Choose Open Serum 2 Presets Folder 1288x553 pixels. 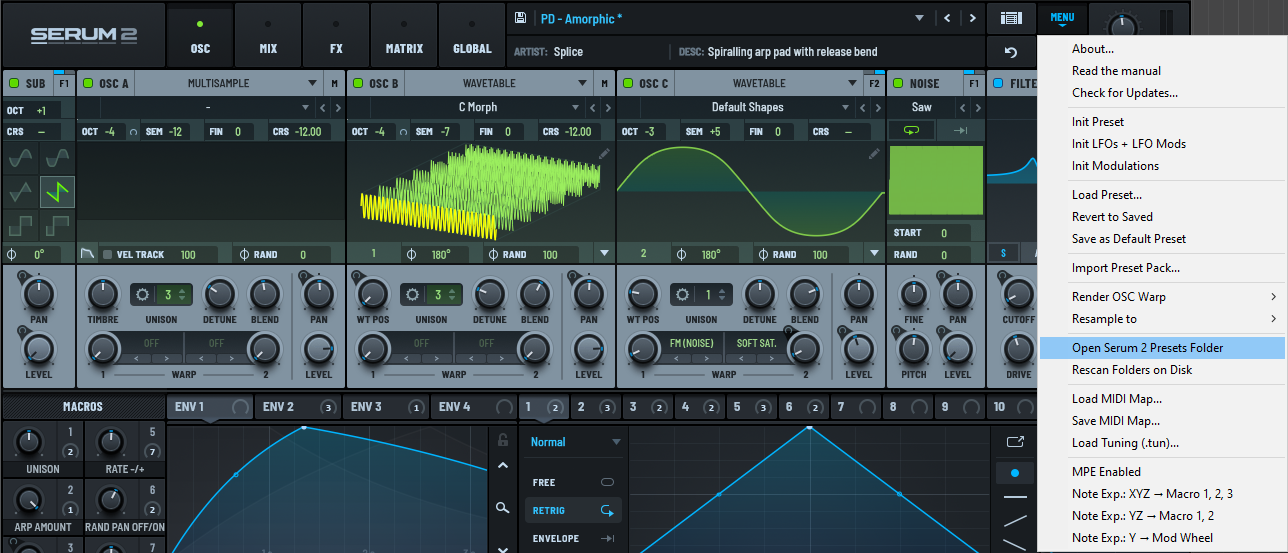[1161, 348]
